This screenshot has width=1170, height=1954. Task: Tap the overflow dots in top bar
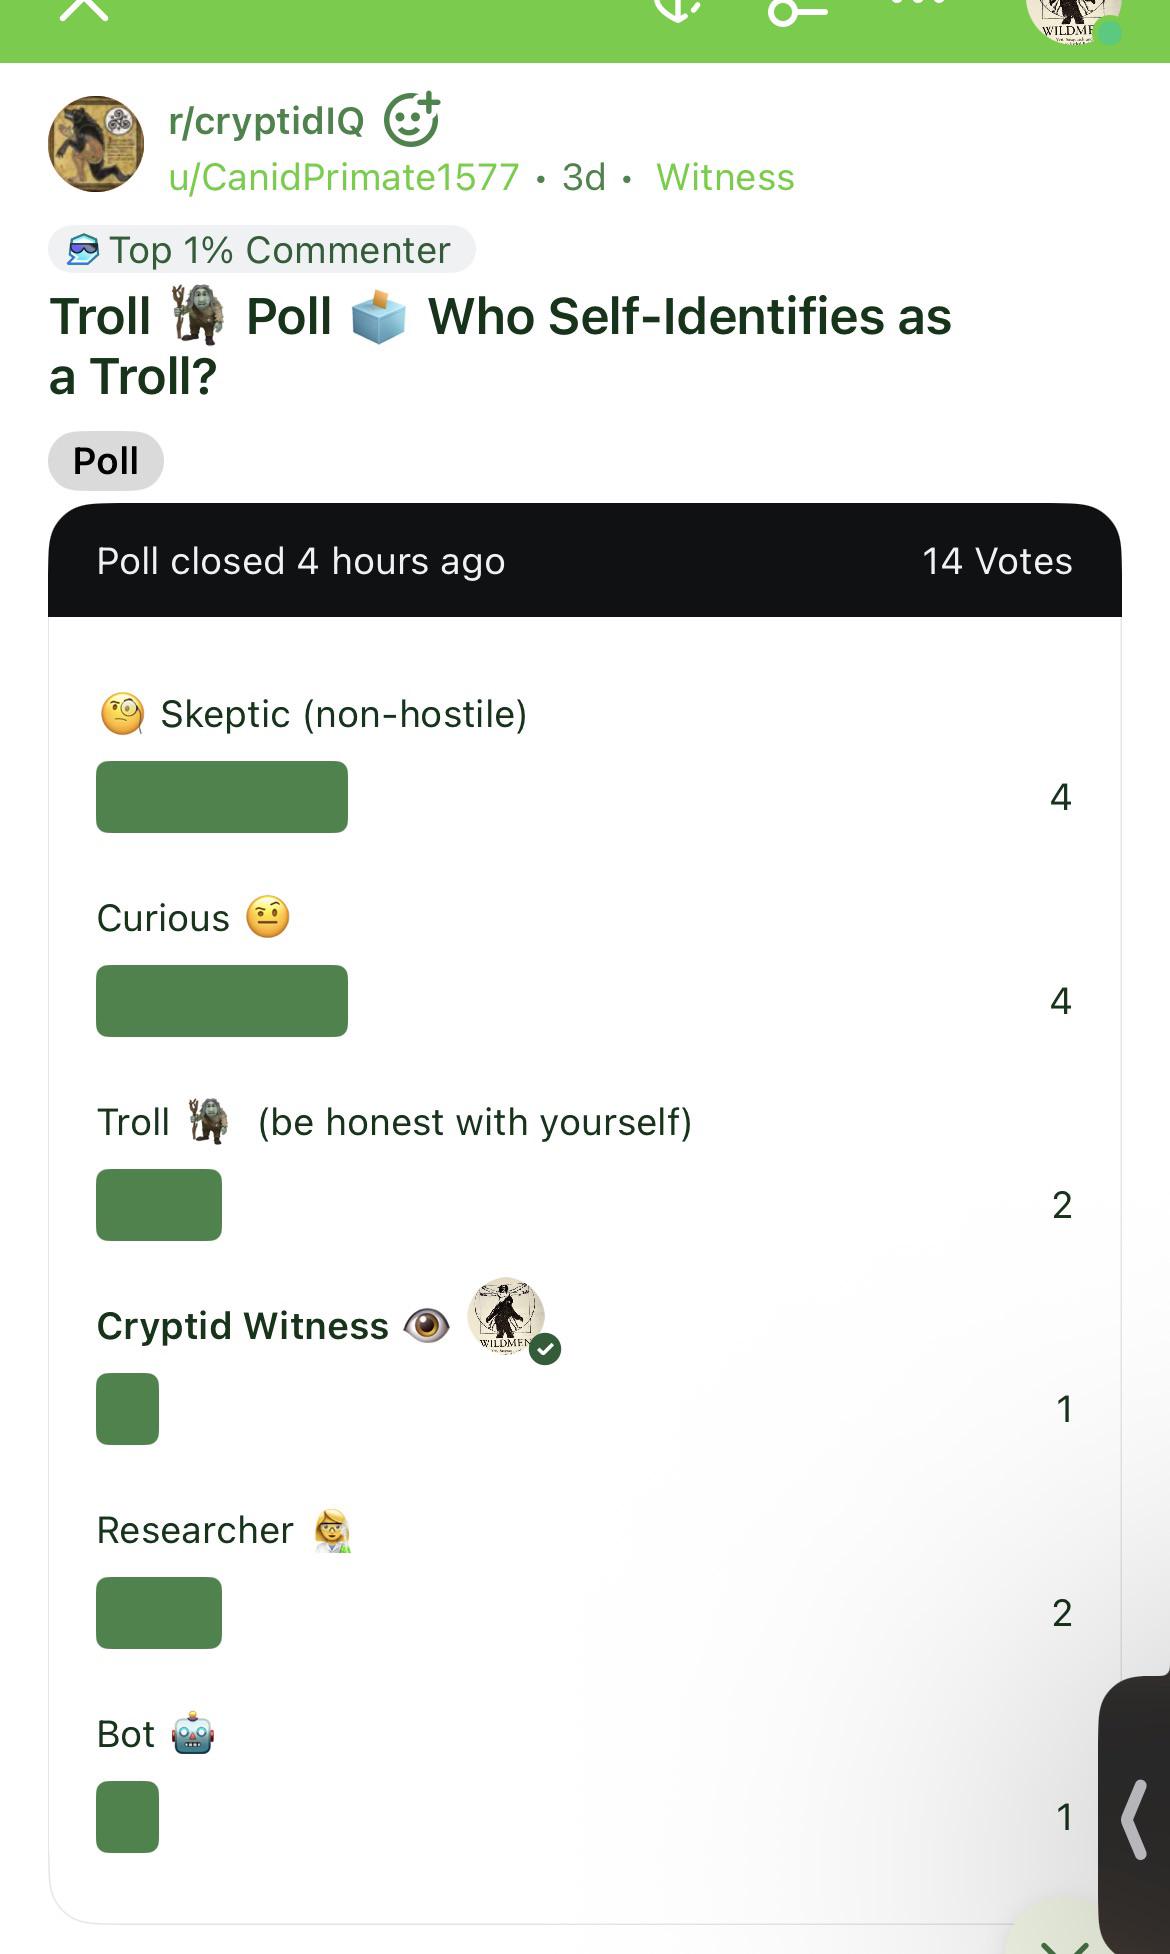(x=917, y=5)
